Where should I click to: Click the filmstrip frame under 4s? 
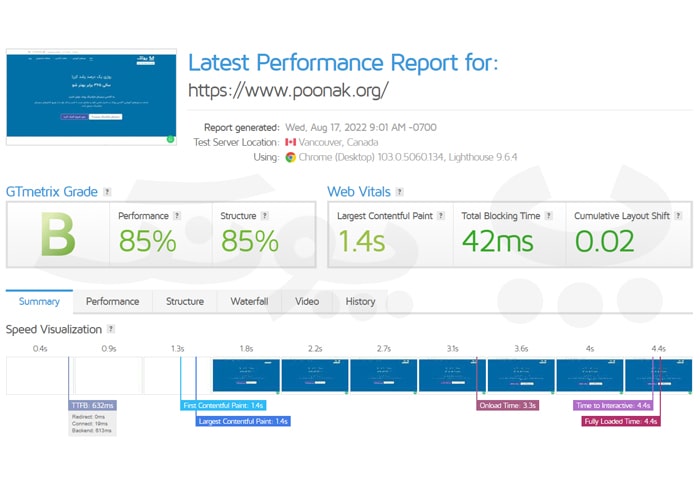pos(590,377)
